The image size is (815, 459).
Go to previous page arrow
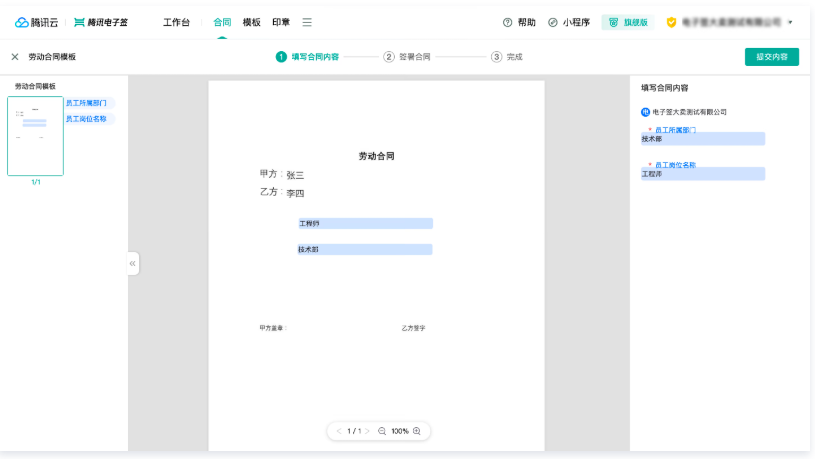[x=339, y=431]
